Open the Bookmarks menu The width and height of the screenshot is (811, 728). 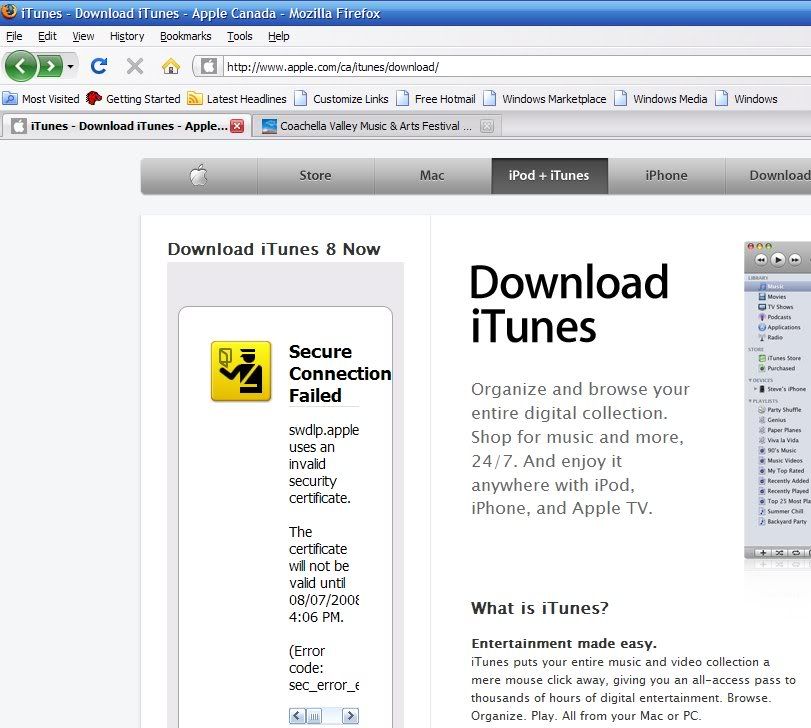[x=186, y=36]
